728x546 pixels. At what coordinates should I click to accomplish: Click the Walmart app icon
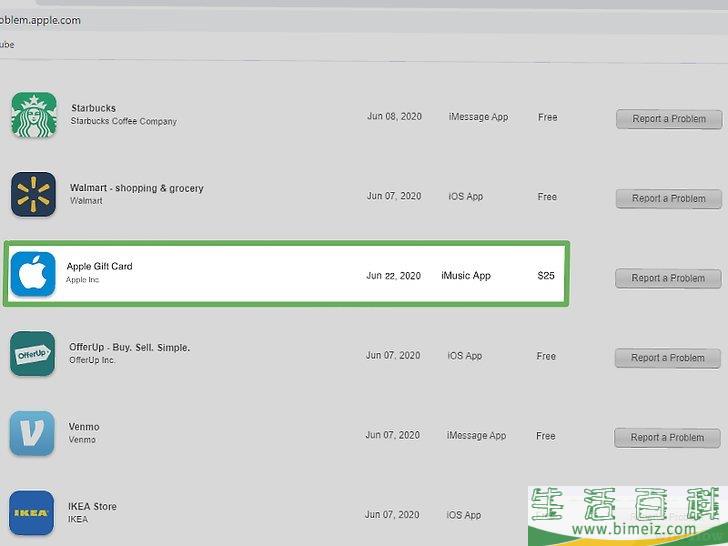(33, 195)
